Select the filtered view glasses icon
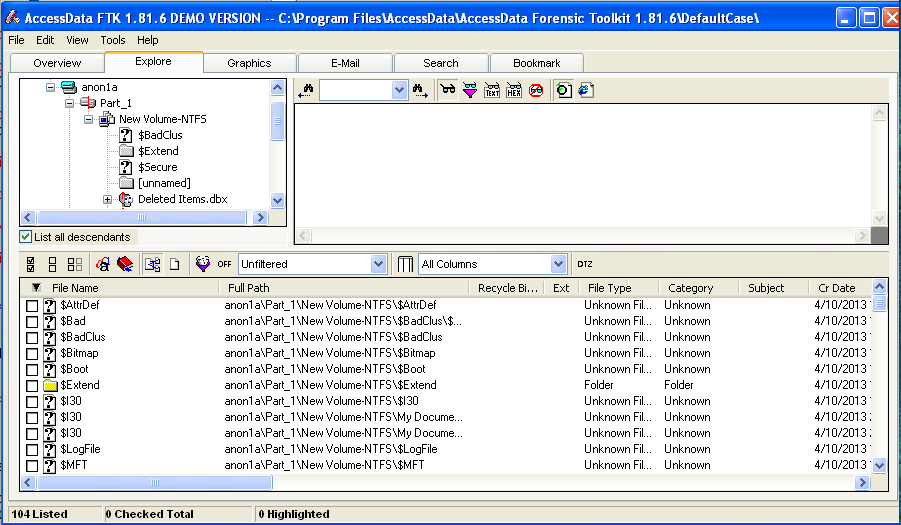This screenshot has width=901, height=525. pyautogui.click(x=470, y=90)
